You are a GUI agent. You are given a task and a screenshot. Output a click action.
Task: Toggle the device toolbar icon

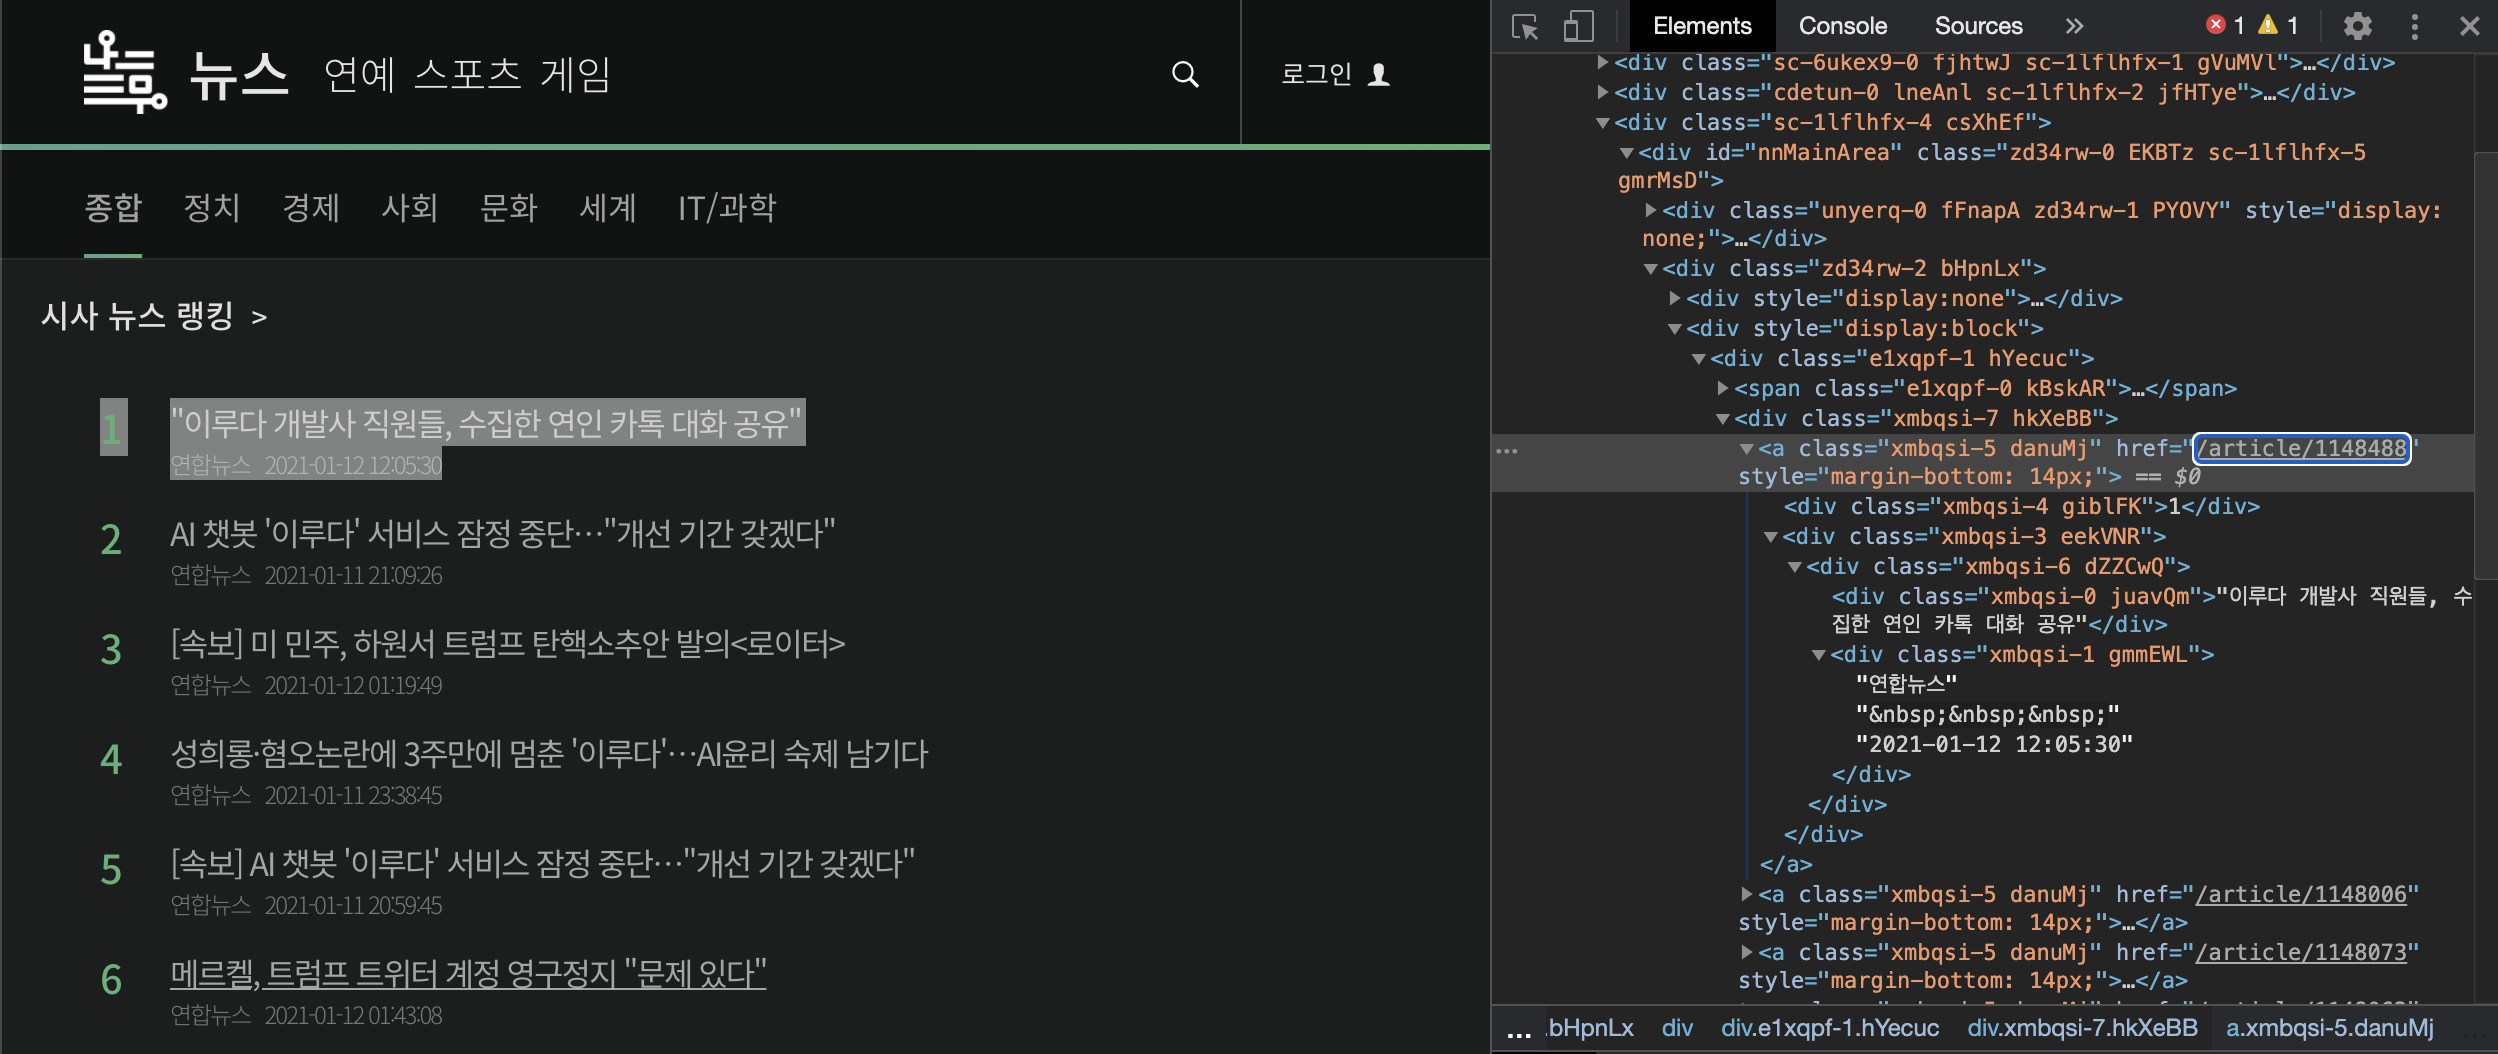[1578, 27]
